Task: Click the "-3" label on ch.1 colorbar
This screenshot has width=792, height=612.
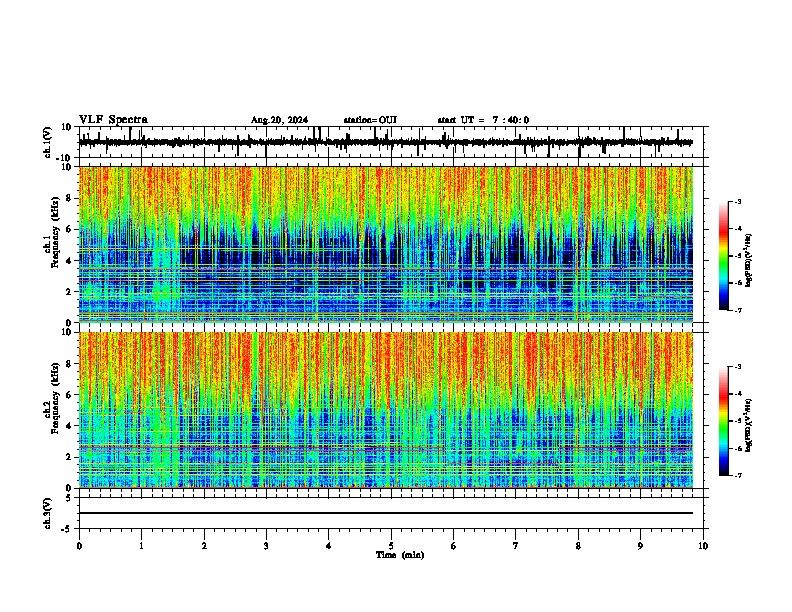Action: 738,202
